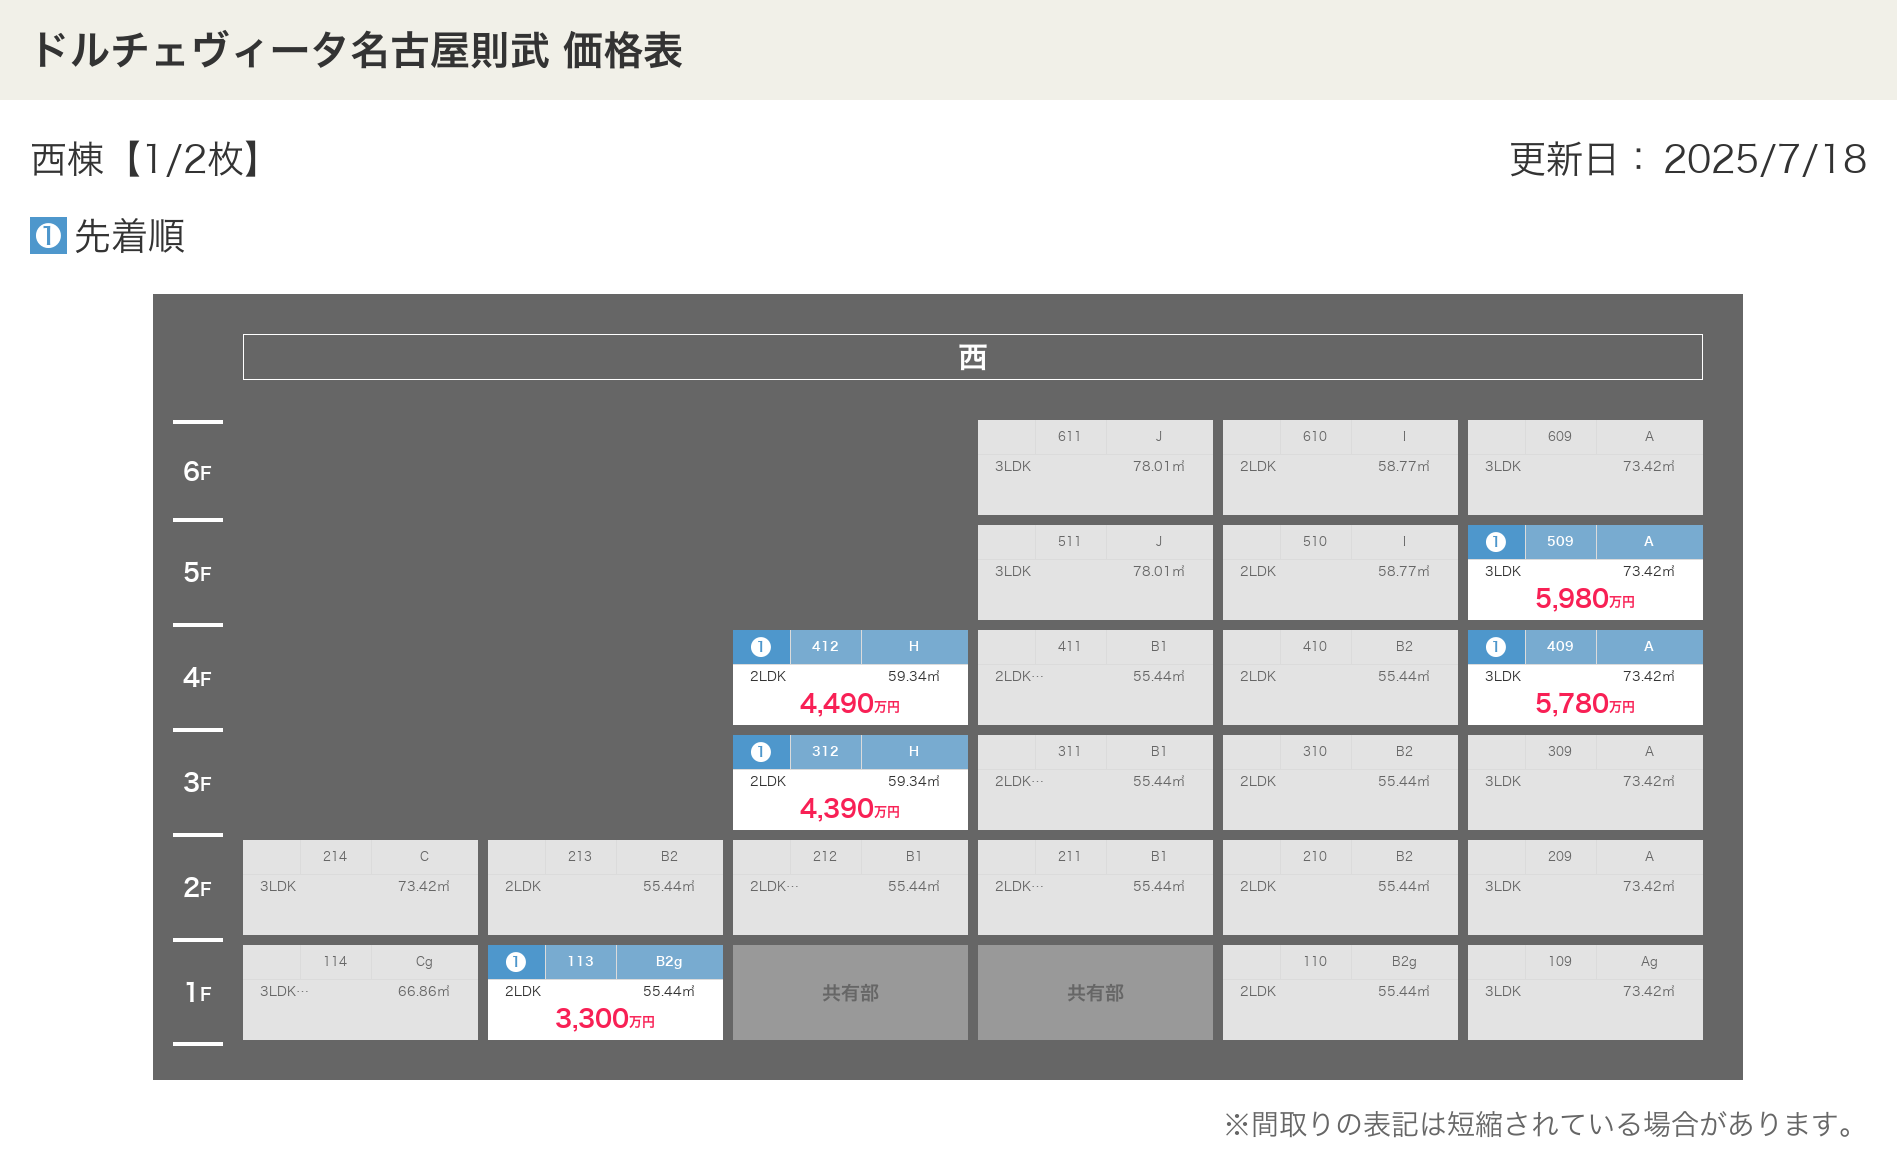
Task: Click the 更新日 2025/7/18 date text
Action: point(1687,160)
